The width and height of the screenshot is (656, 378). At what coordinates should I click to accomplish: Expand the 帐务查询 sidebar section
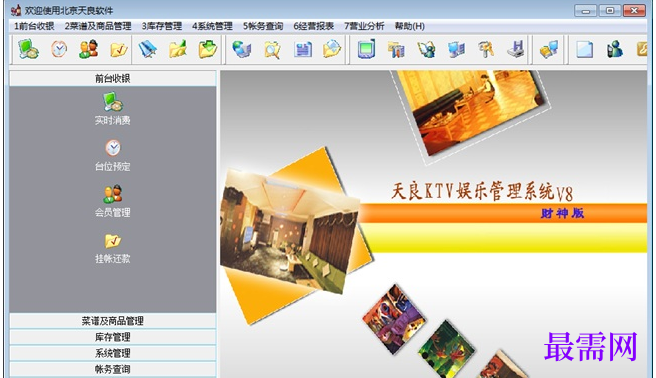tap(113, 369)
